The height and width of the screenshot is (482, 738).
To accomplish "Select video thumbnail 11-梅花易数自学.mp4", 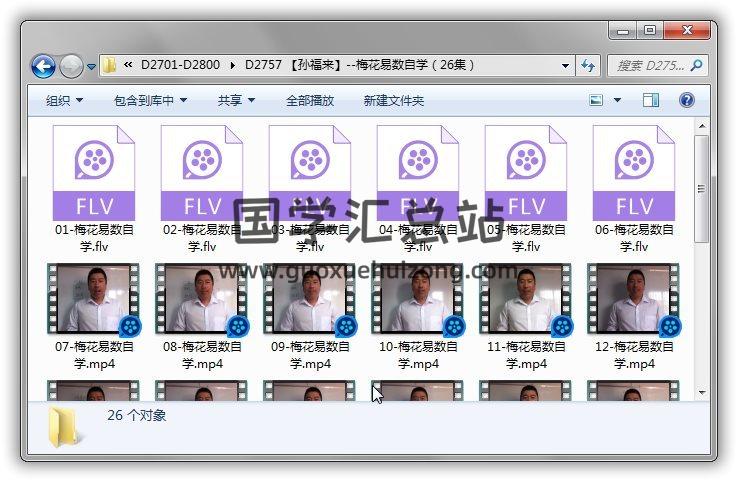I will click(526, 299).
